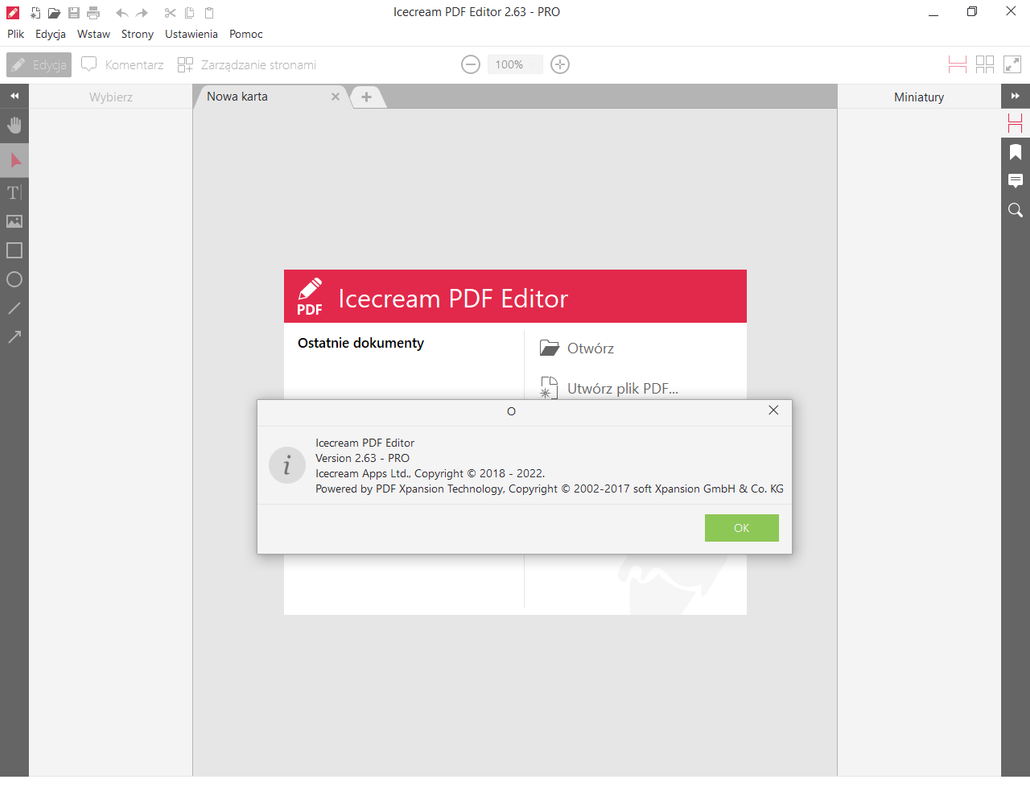This screenshot has width=1030, height=800.
Task: Click the open folder icon in title bar
Action: (55, 12)
